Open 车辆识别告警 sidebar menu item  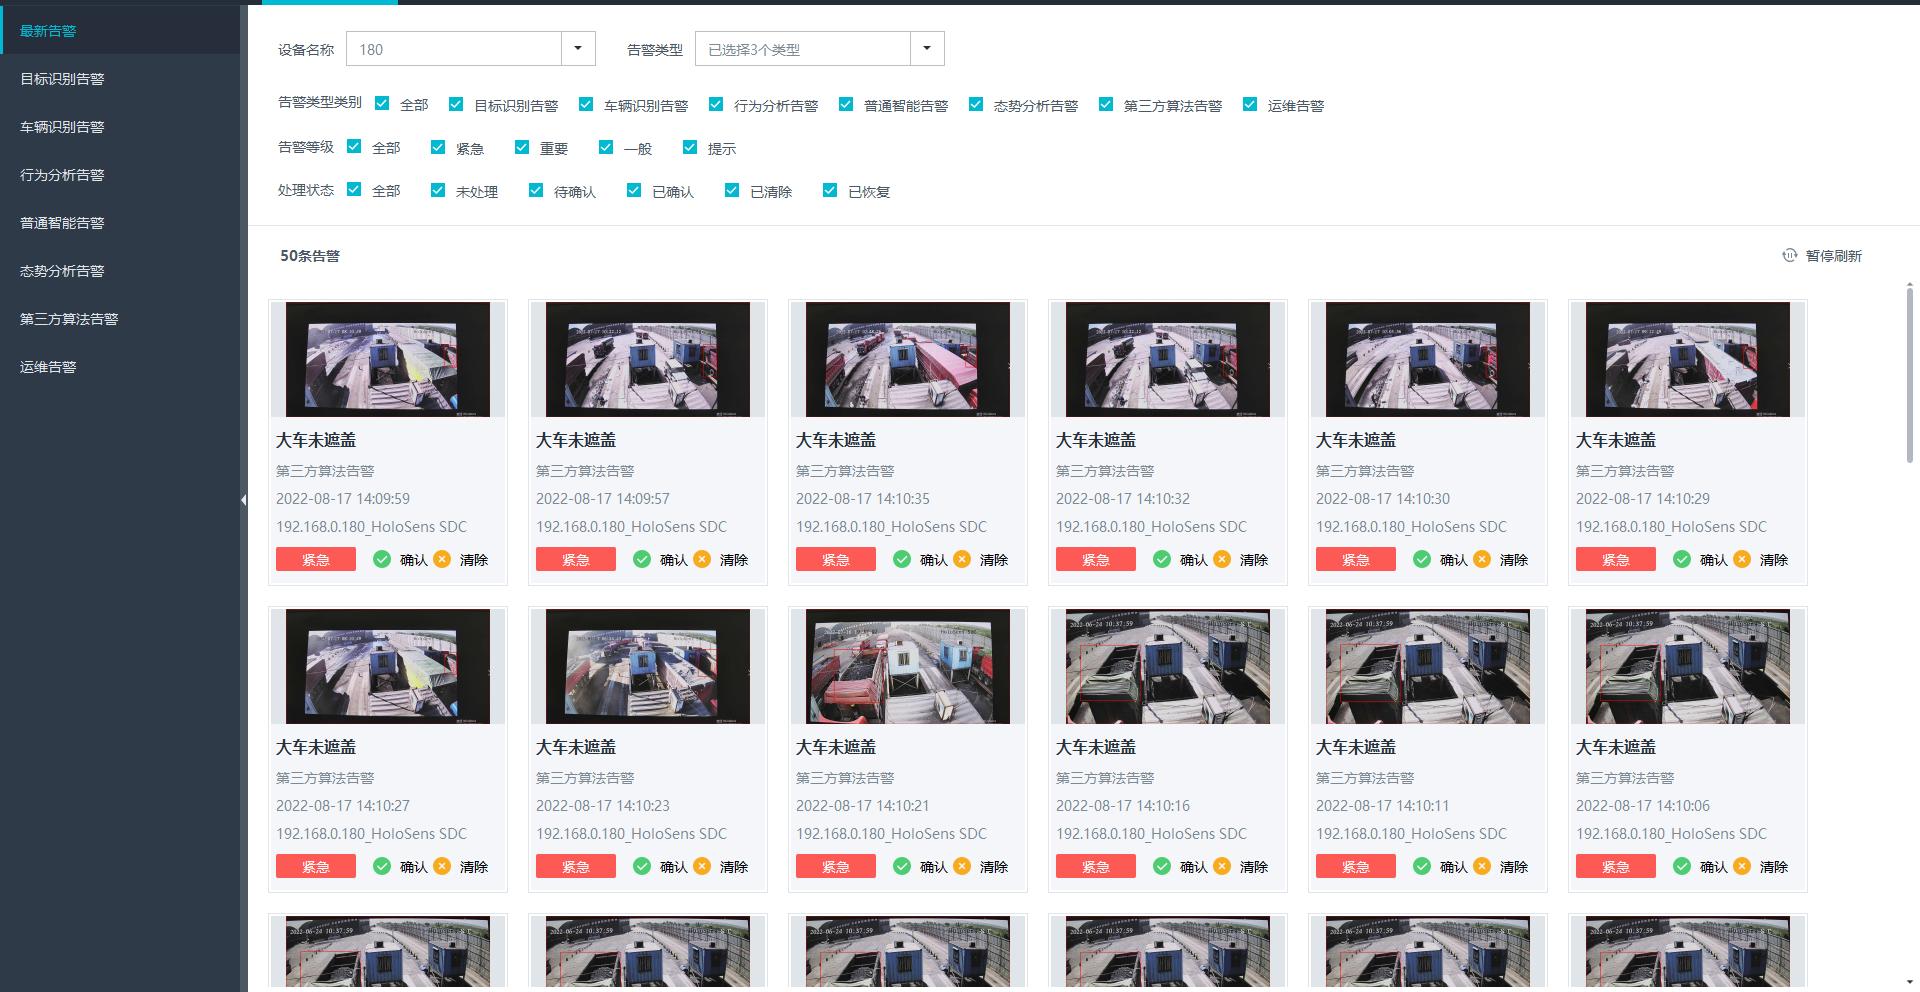pos(120,127)
